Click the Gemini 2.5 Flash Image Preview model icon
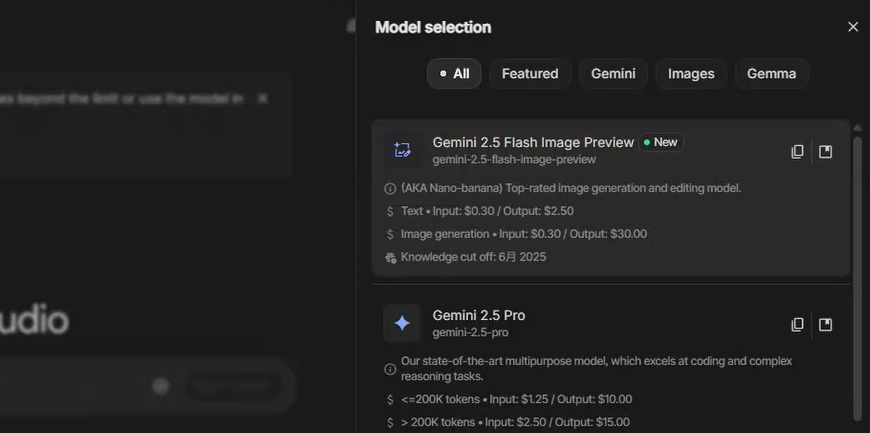The width and height of the screenshot is (870, 433). [402, 150]
